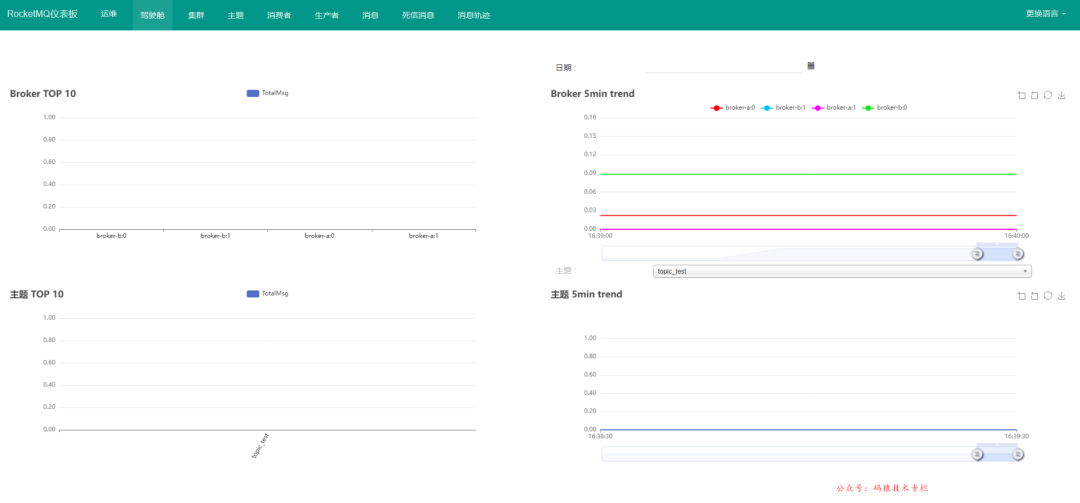The height and width of the screenshot is (503, 1080).
Task: Open the 消费者 navigation tab
Action: pos(279,15)
